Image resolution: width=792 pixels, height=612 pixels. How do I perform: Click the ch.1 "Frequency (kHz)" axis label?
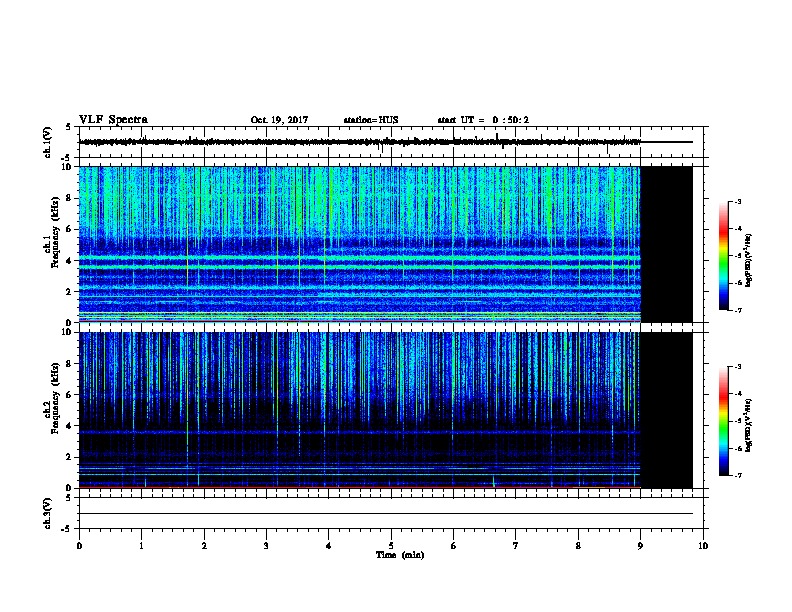pyautogui.click(x=55, y=232)
